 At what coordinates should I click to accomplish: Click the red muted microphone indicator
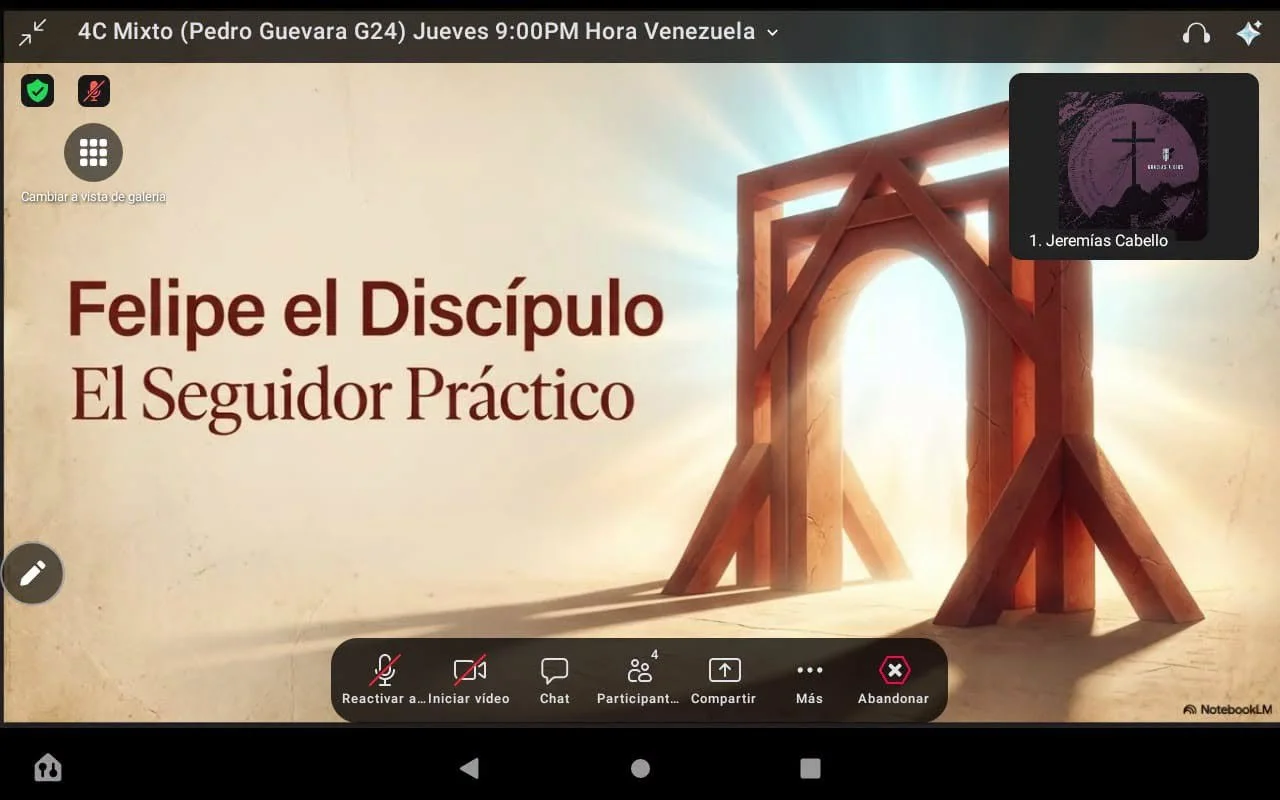point(94,91)
